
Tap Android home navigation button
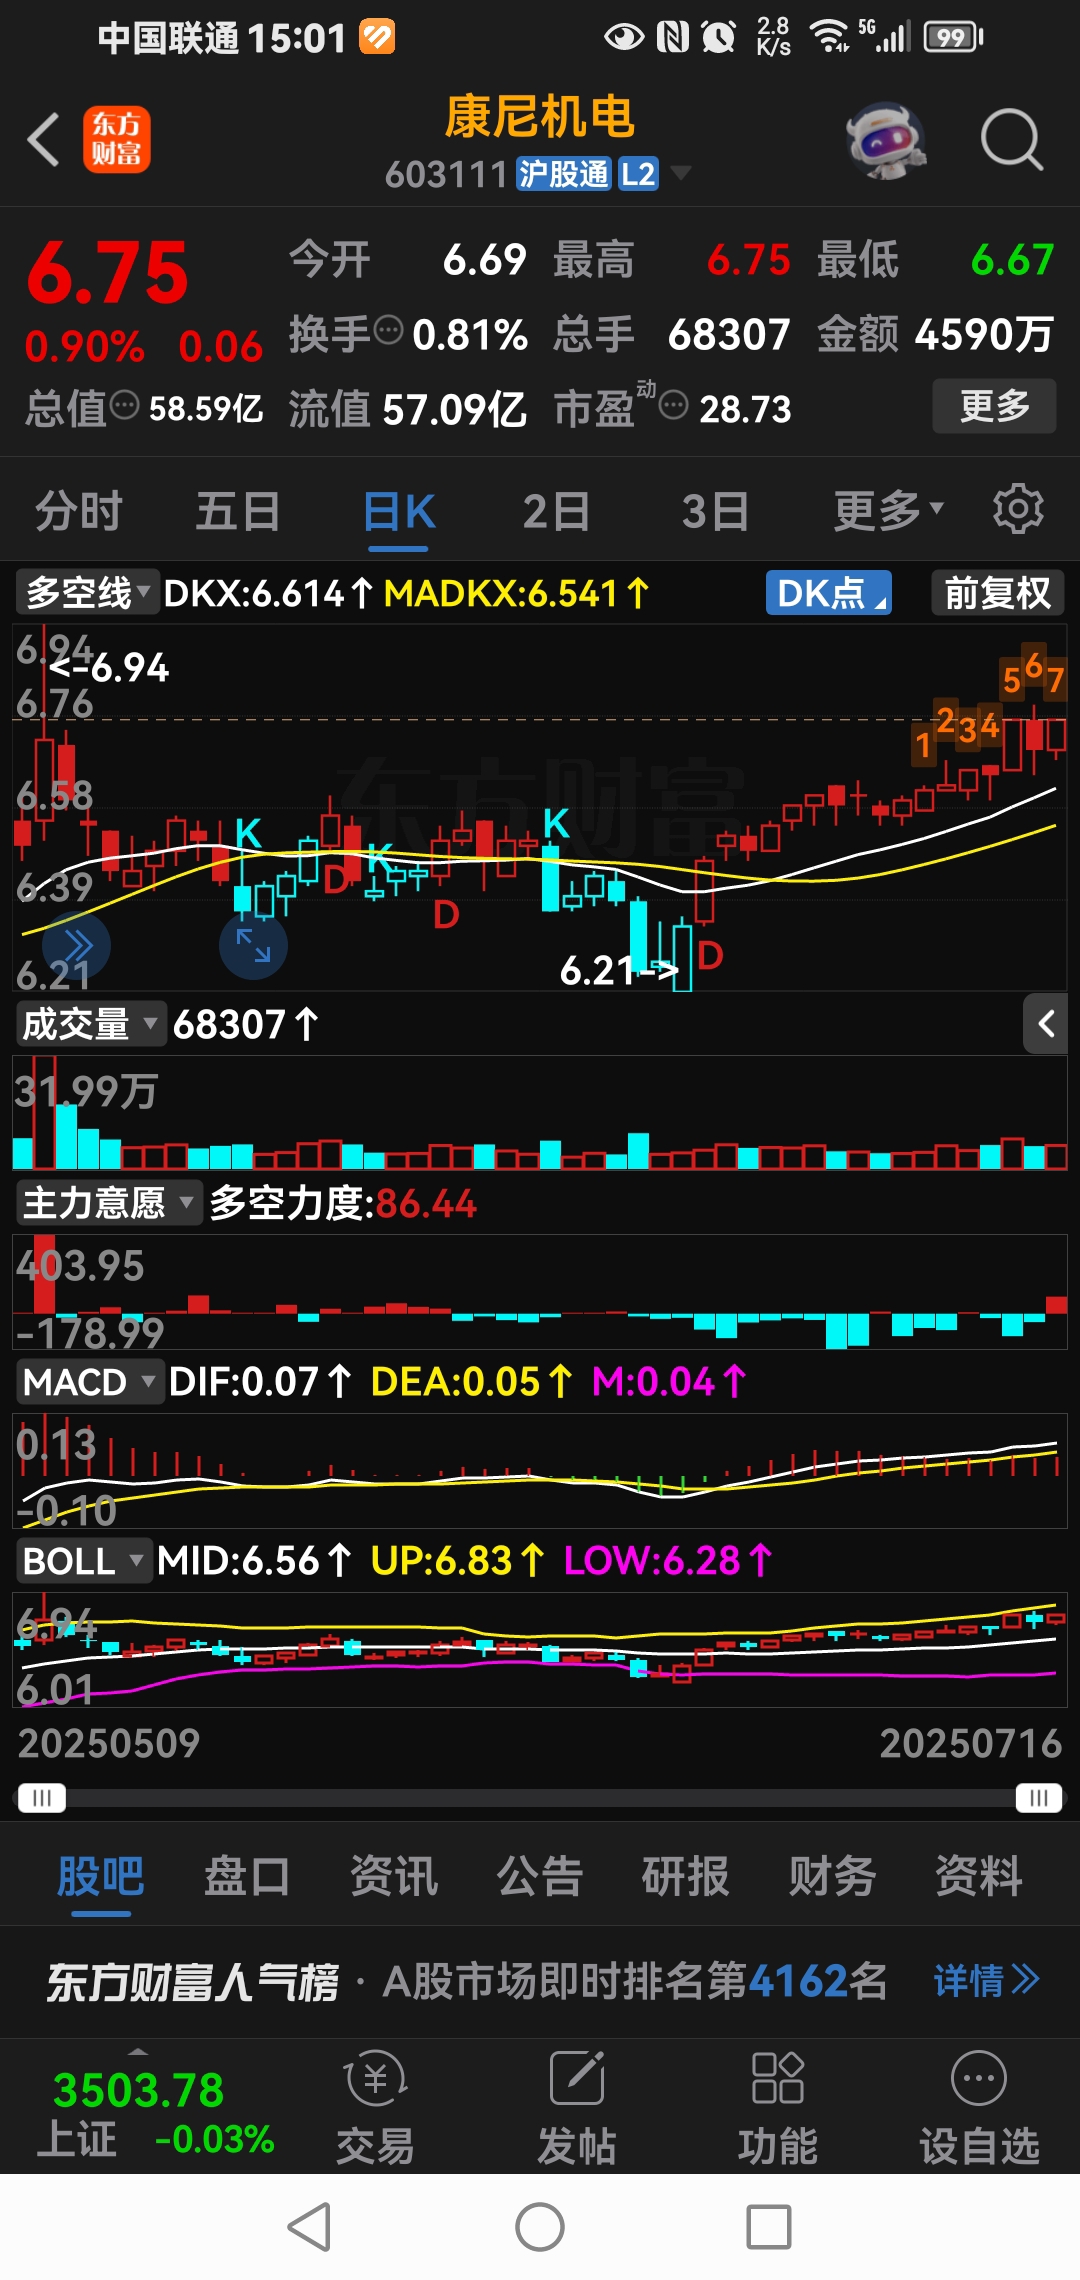point(540,2227)
